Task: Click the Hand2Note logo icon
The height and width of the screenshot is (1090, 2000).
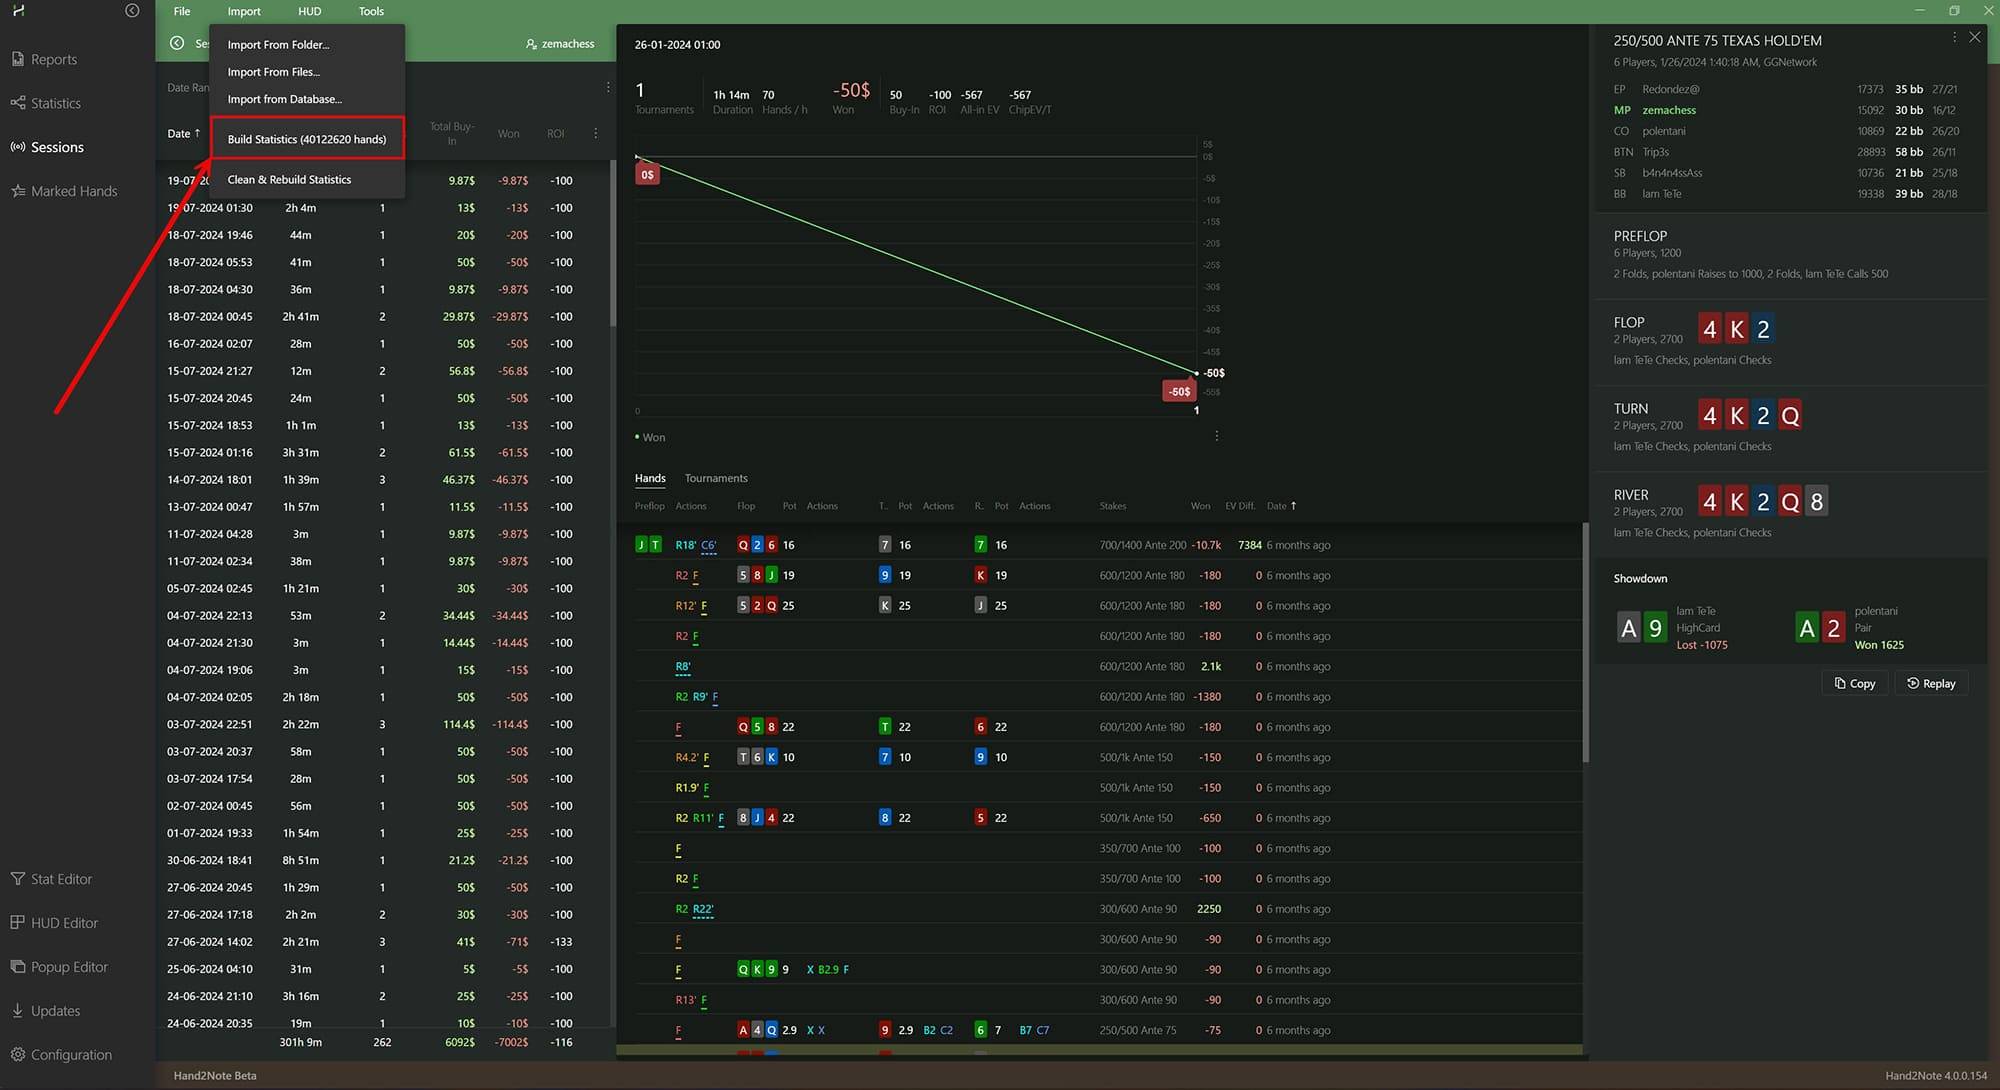Action: click(x=19, y=10)
